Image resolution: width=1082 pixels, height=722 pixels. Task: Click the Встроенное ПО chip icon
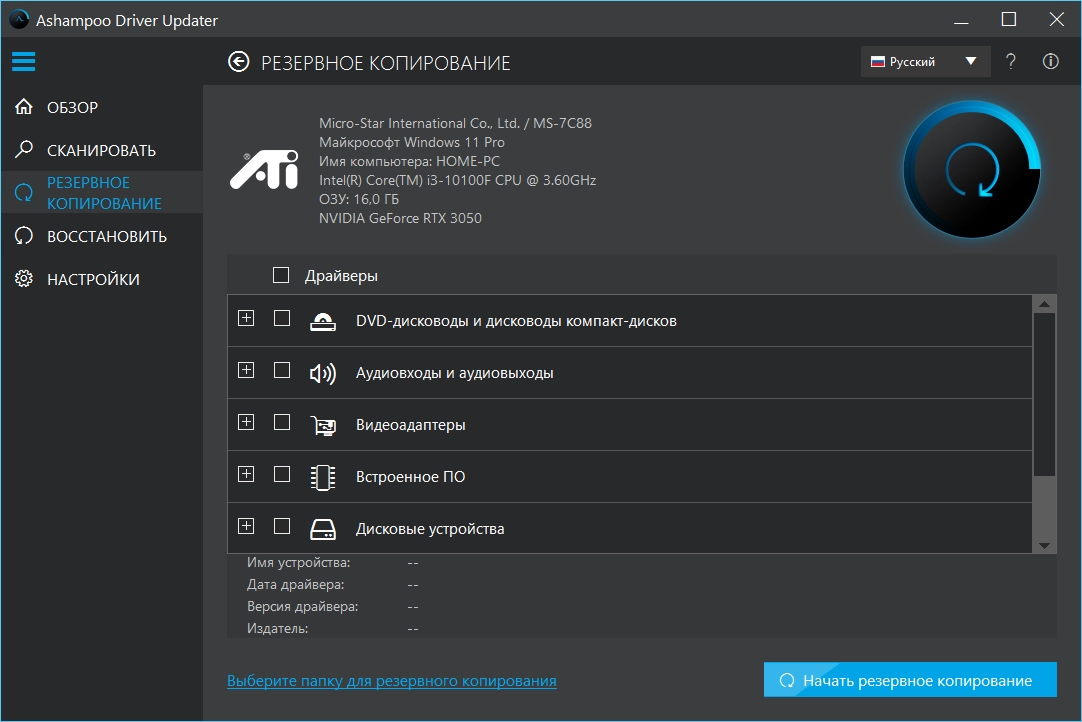click(x=322, y=477)
